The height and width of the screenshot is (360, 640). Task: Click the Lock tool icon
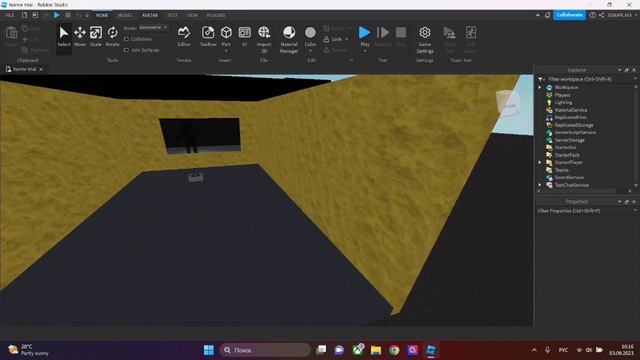[327, 39]
